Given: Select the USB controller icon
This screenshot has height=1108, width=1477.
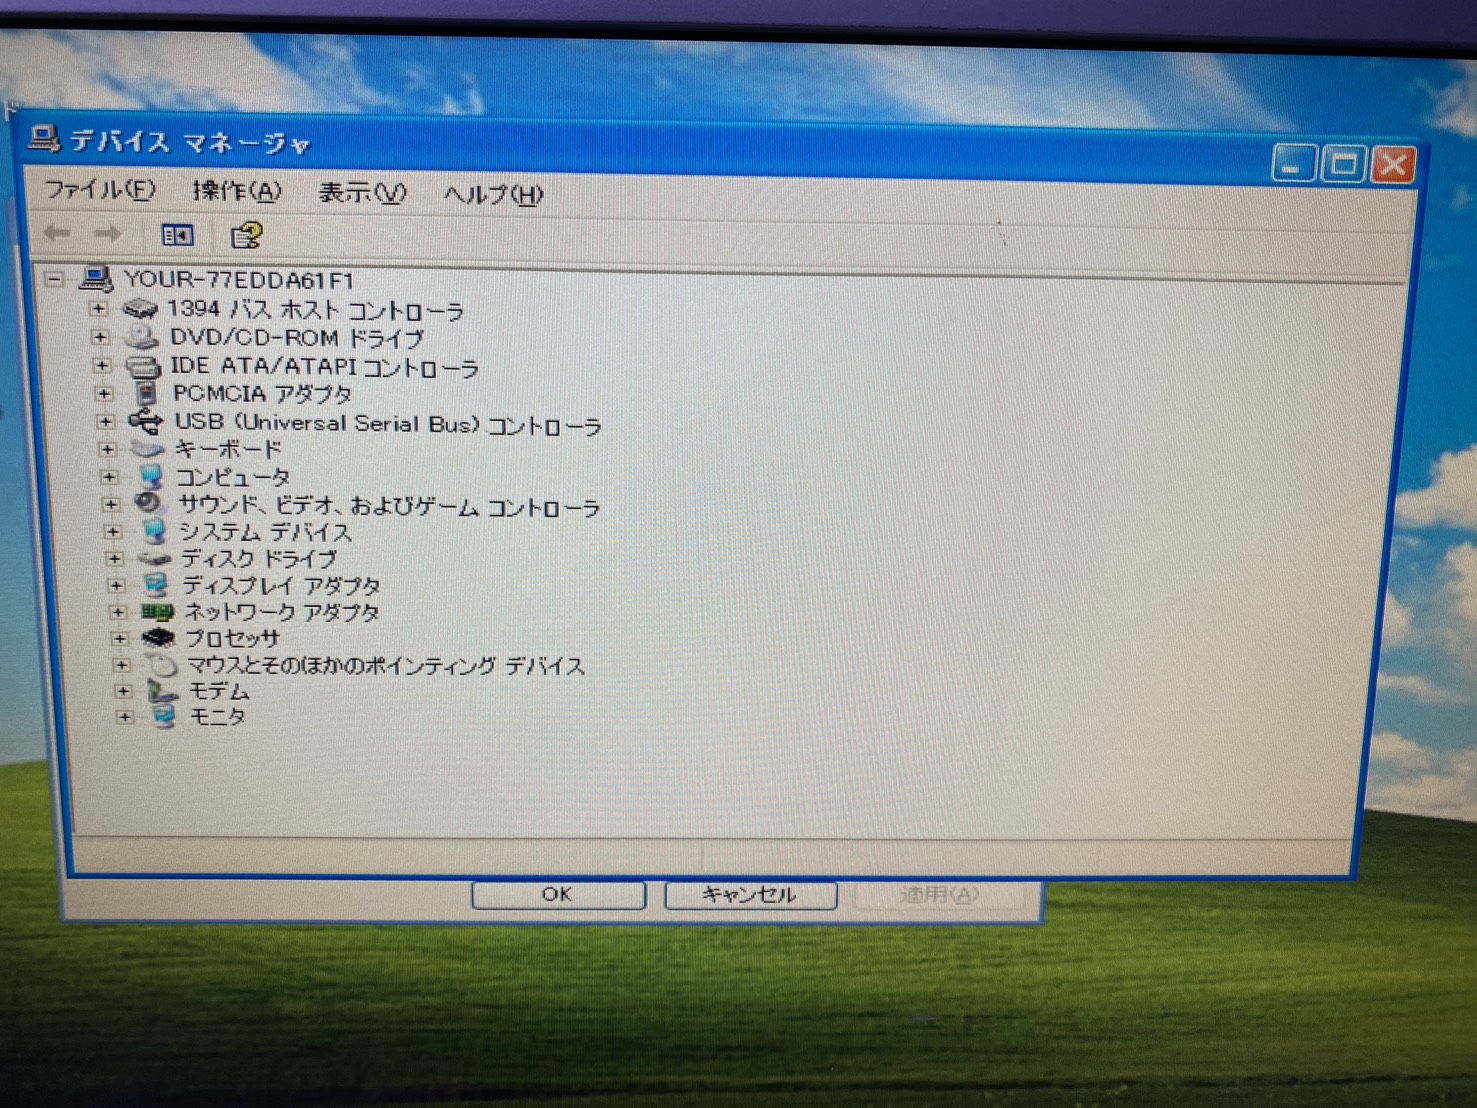Looking at the screenshot, I should click(x=146, y=422).
